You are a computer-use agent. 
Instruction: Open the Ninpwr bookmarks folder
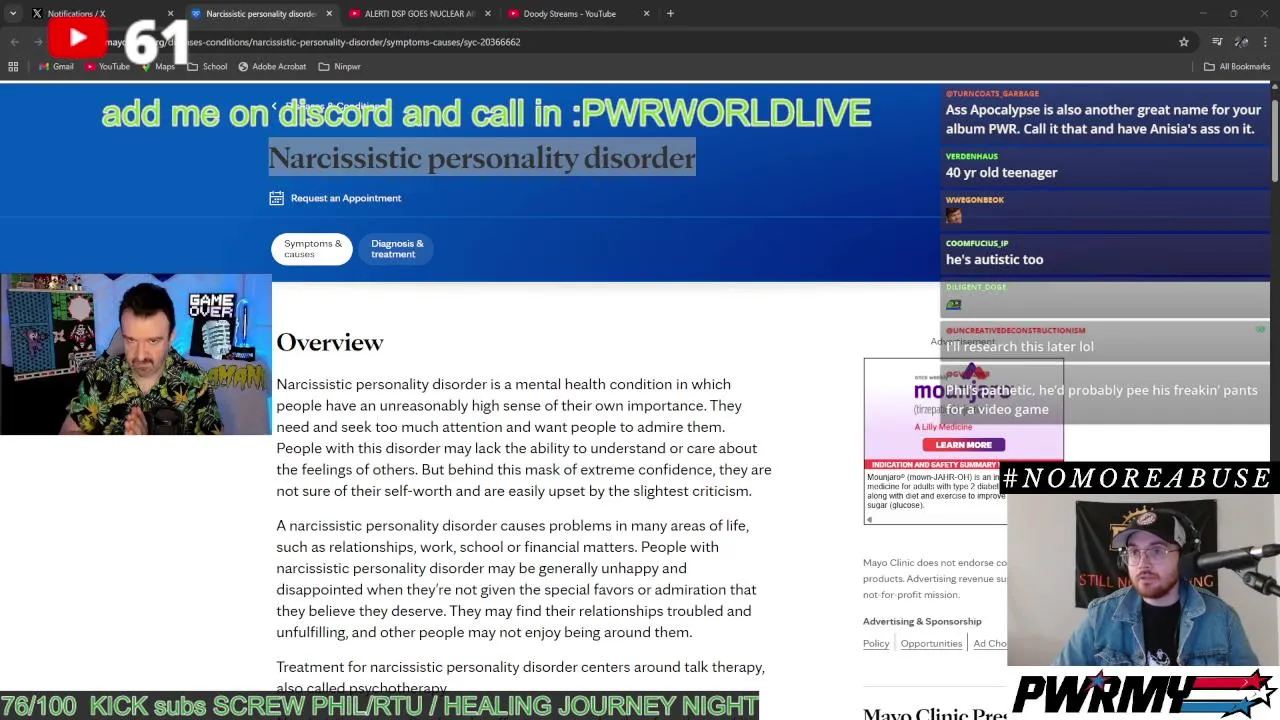click(339, 67)
